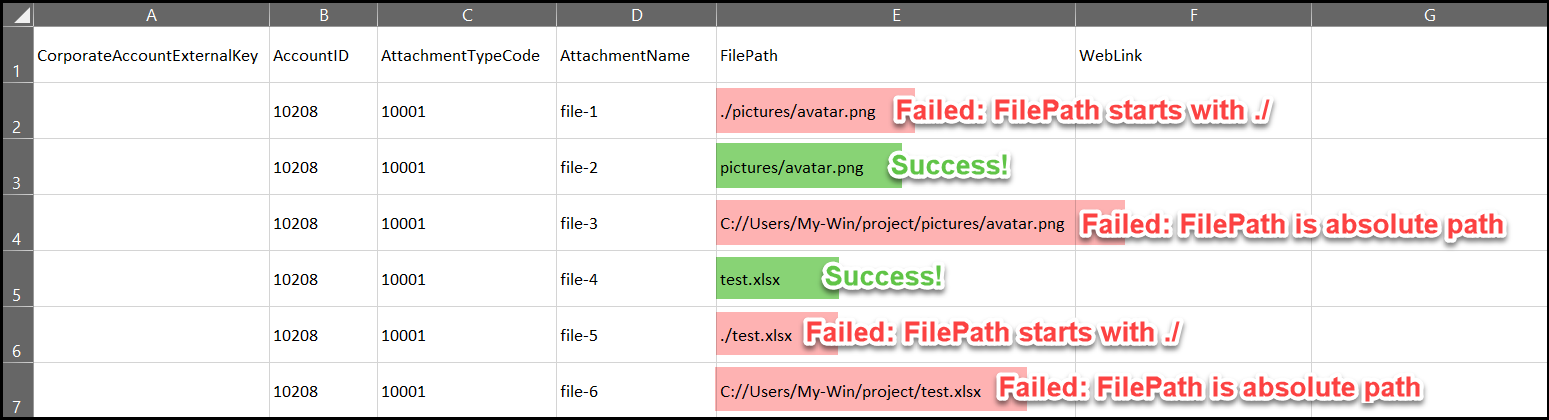Select column G header
The width and height of the screenshot is (1549, 420).
pos(1429,15)
